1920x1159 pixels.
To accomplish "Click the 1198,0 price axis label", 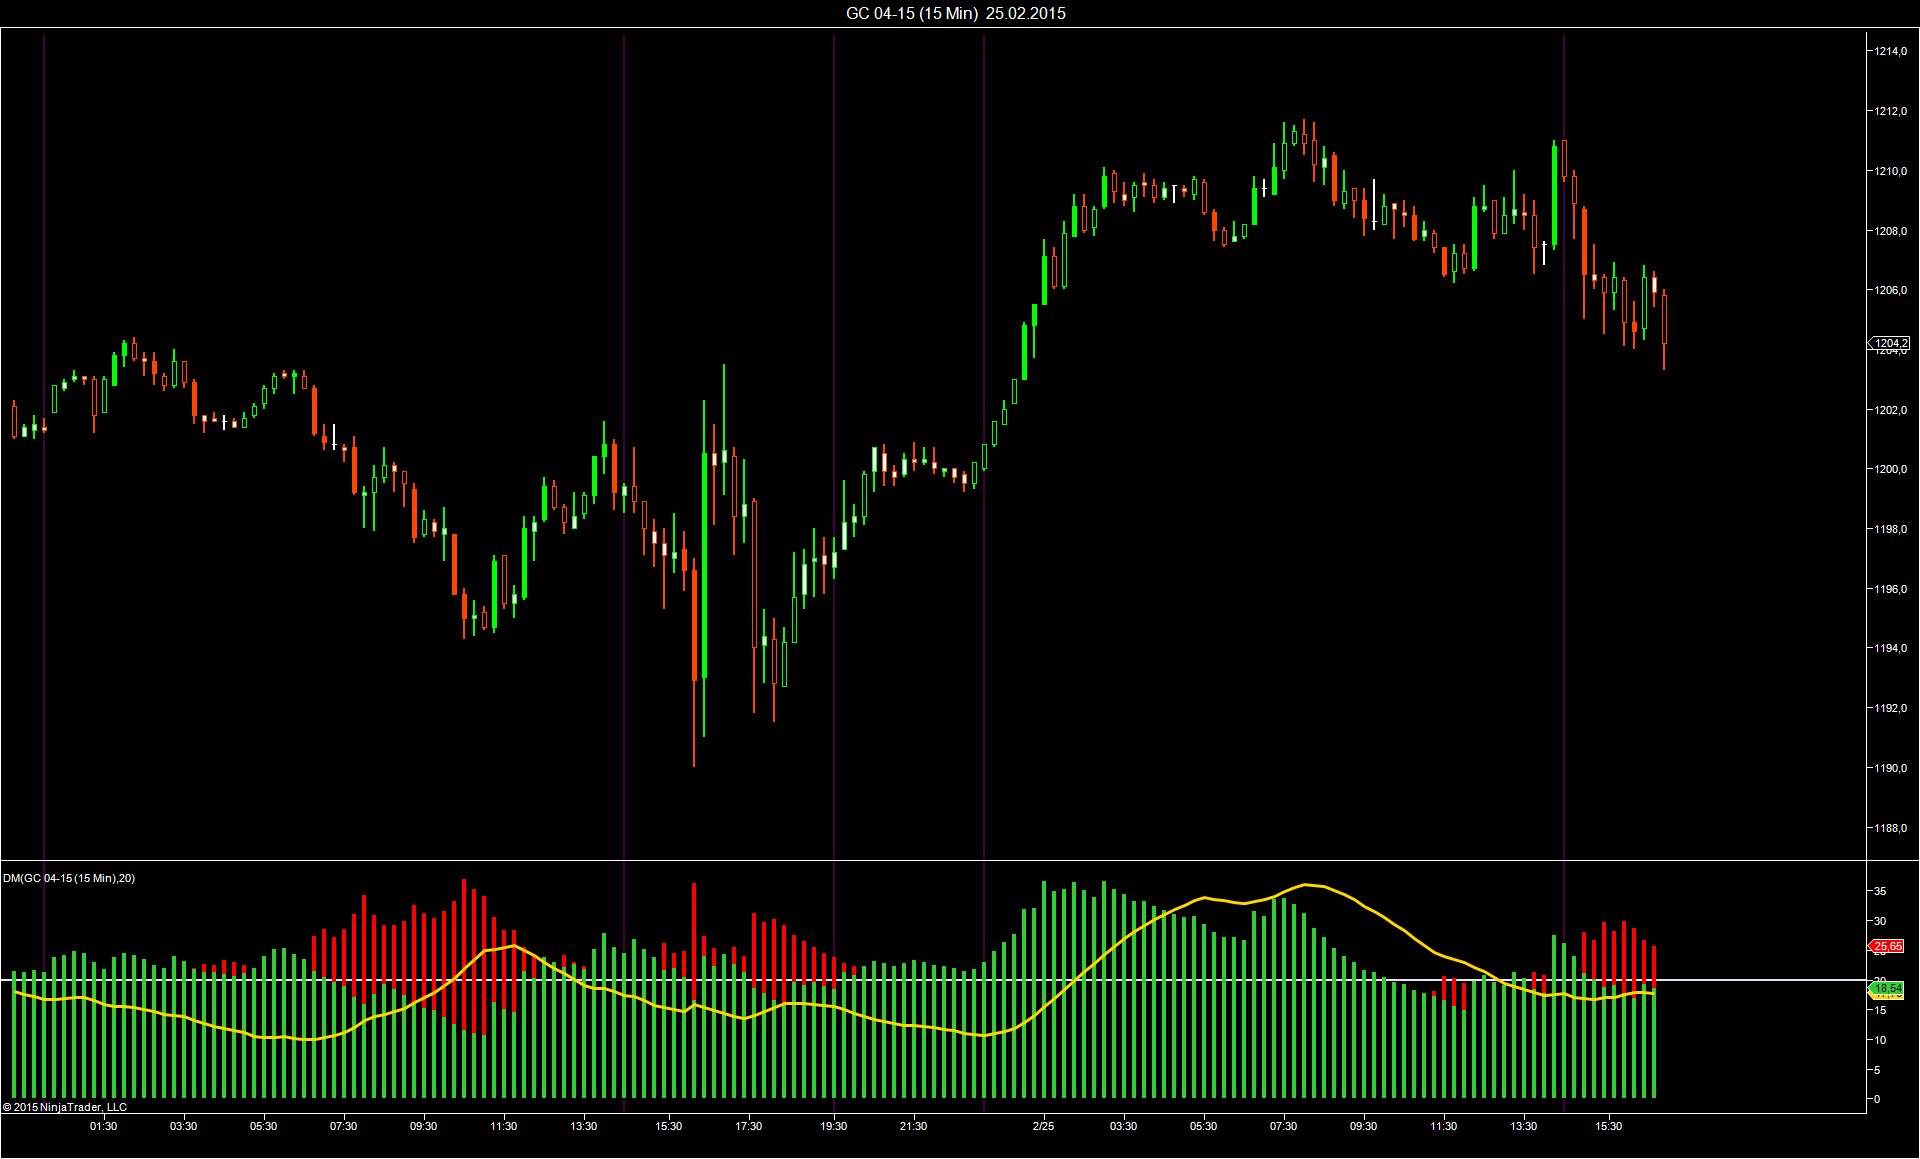I will tap(1890, 529).
